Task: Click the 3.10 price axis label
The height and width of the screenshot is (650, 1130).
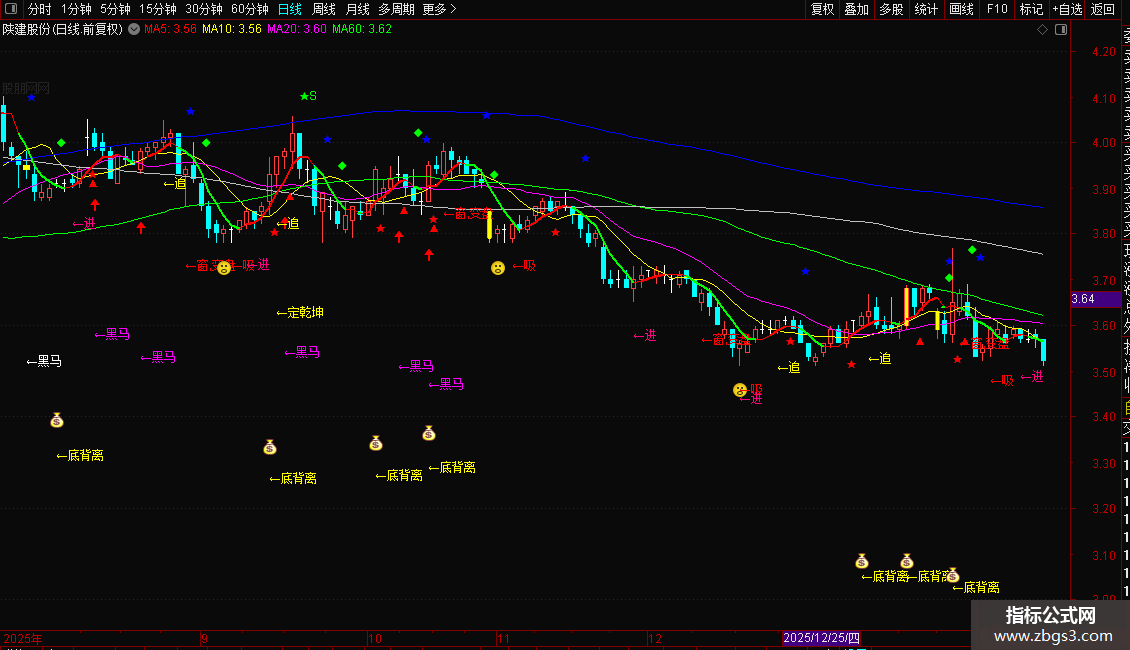Action: [x=1103, y=556]
